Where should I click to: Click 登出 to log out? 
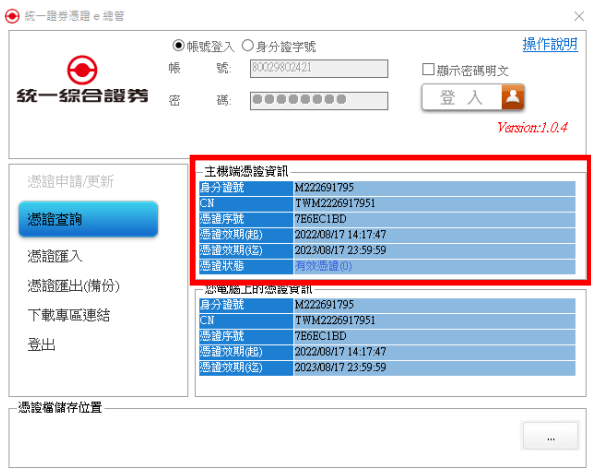41,344
